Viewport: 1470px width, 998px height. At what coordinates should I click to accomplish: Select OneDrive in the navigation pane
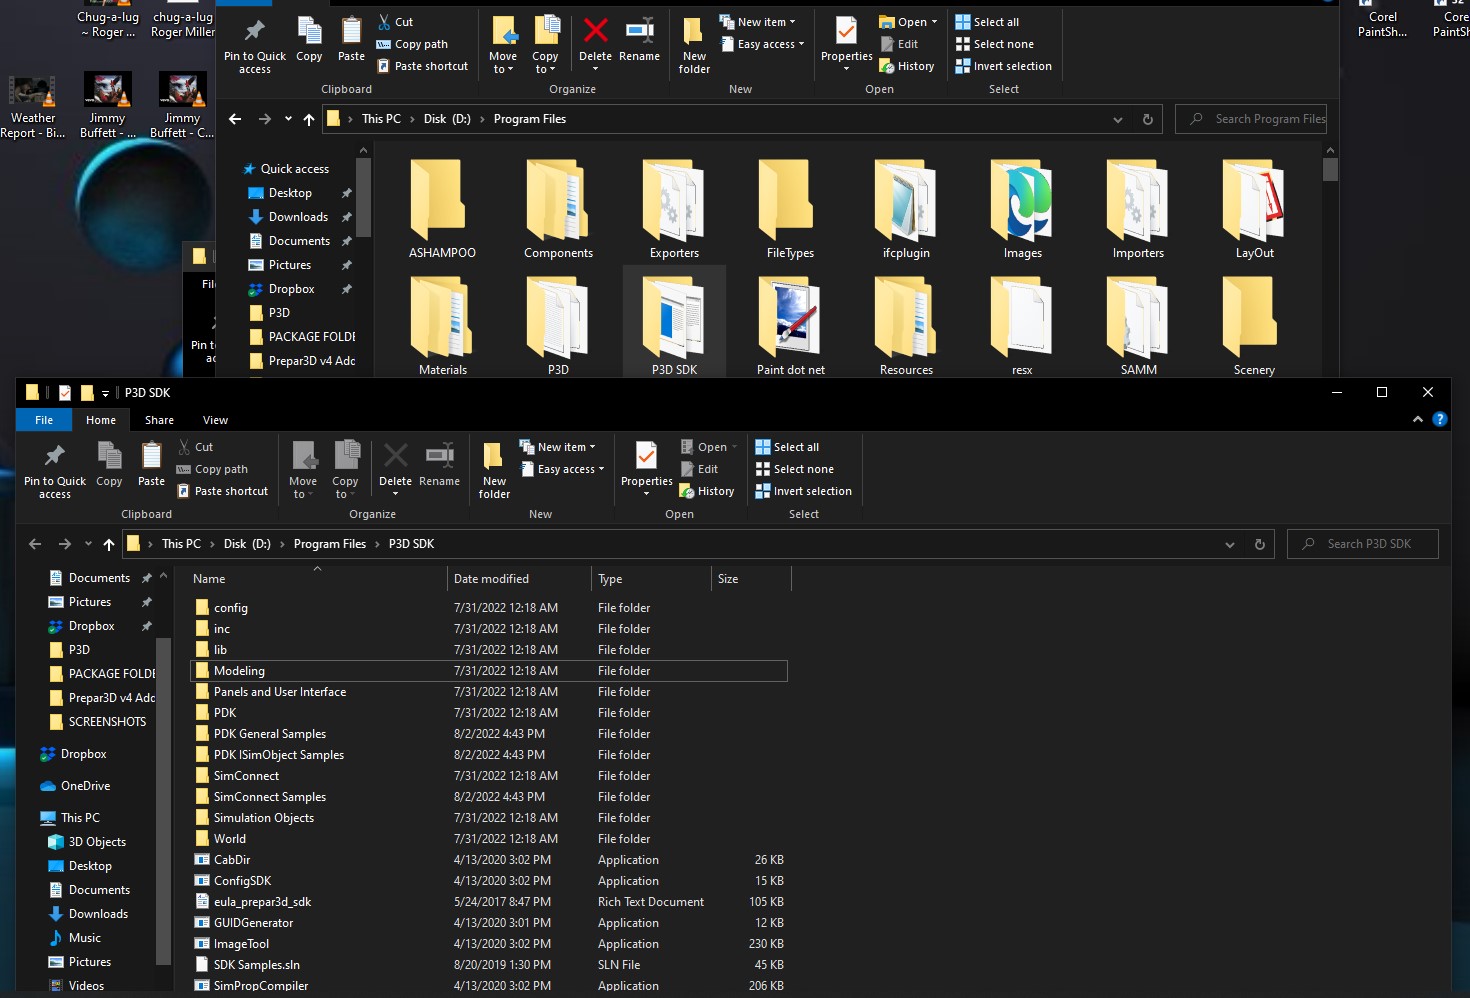point(85,786)
